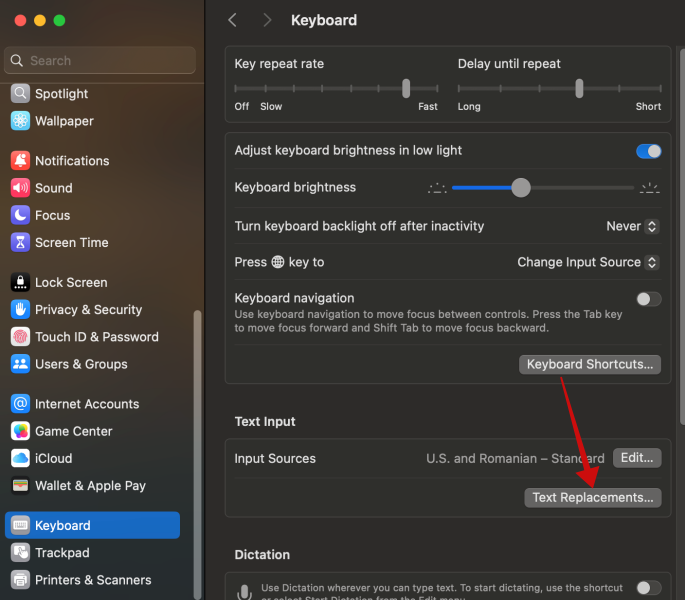This screenshot has width=685, height=600.
Task: Click 'U.S. and Romanian – Standard' text
Action: point(515,458)
